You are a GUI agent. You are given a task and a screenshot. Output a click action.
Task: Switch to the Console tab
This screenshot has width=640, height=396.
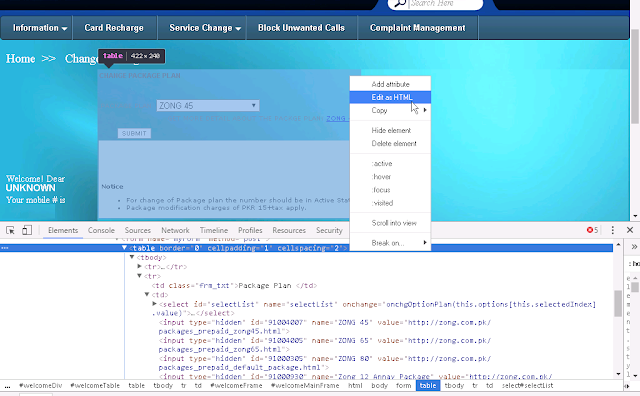coord(101,230)
